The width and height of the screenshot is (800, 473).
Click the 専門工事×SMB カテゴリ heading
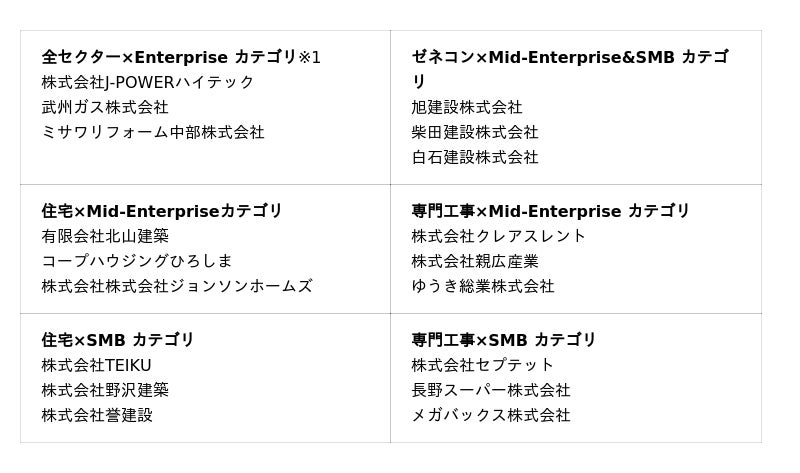[x=503, y=340]
